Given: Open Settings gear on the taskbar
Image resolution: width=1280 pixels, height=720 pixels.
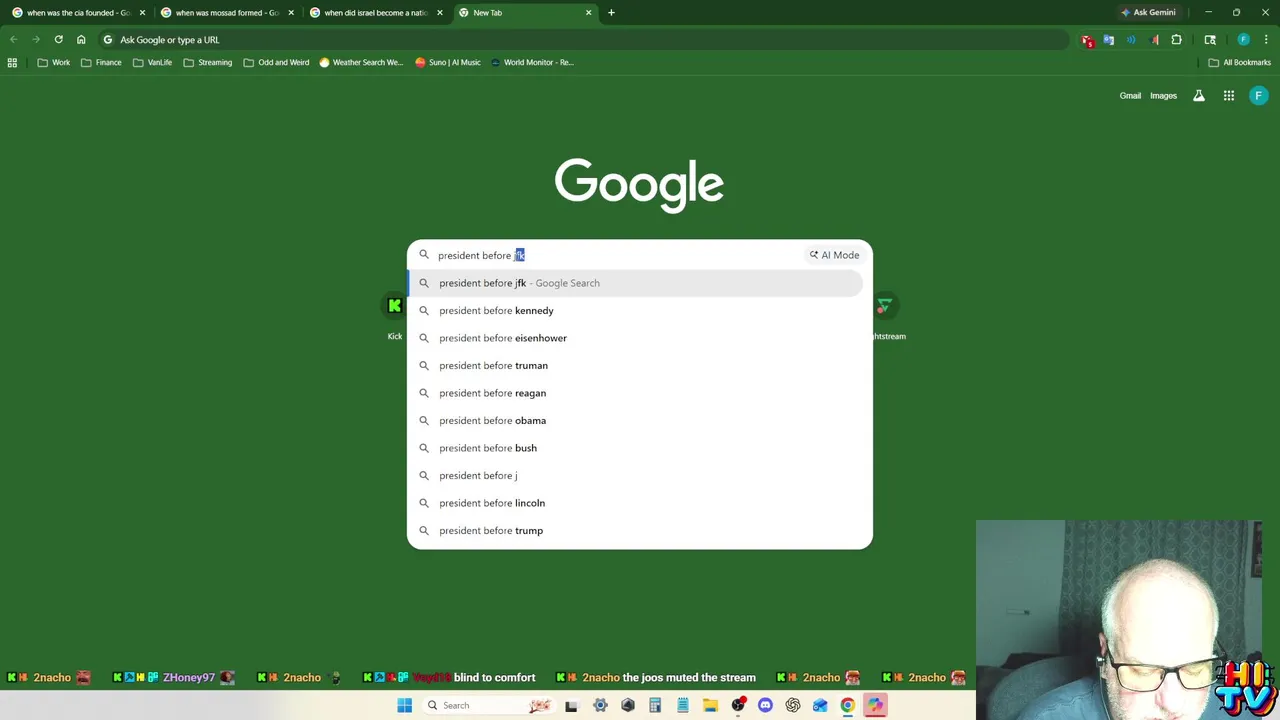Looking at the screenshot, I should coord(600,705).
